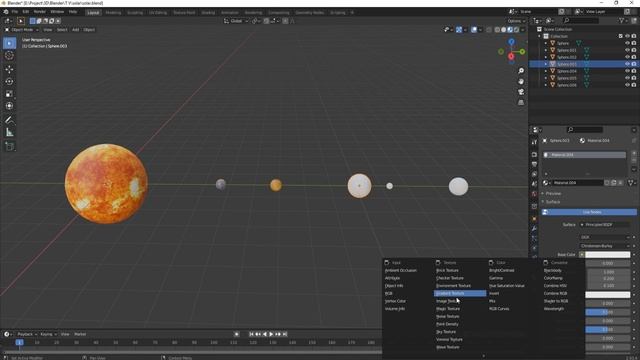Open Output properties tab icon
This screenshot has height=360, width=640.
[x=534, y=164]
